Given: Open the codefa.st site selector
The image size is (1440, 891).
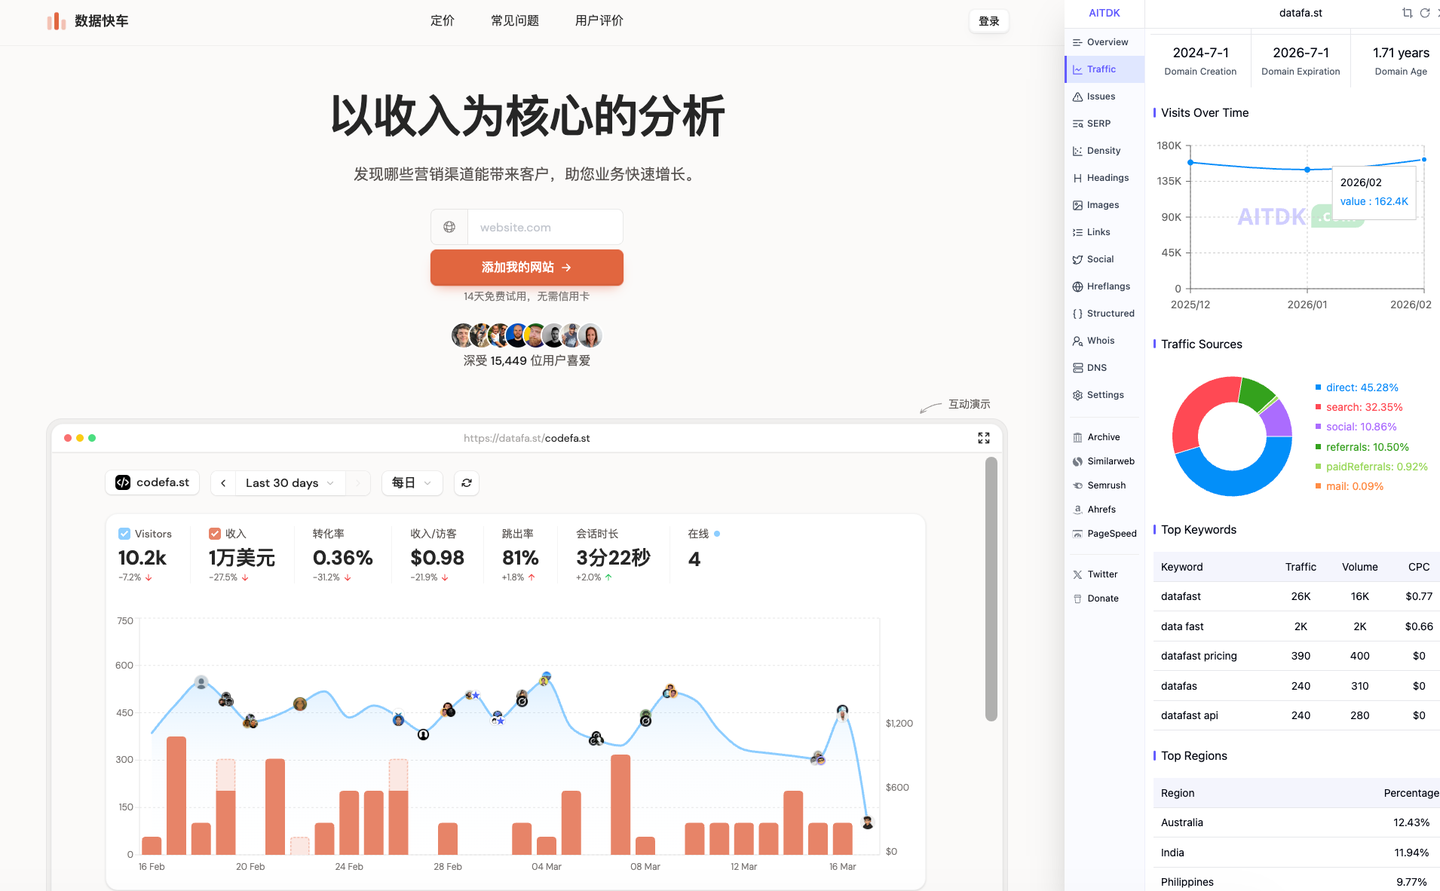Looking at the screenshot, I should [152, 482].
